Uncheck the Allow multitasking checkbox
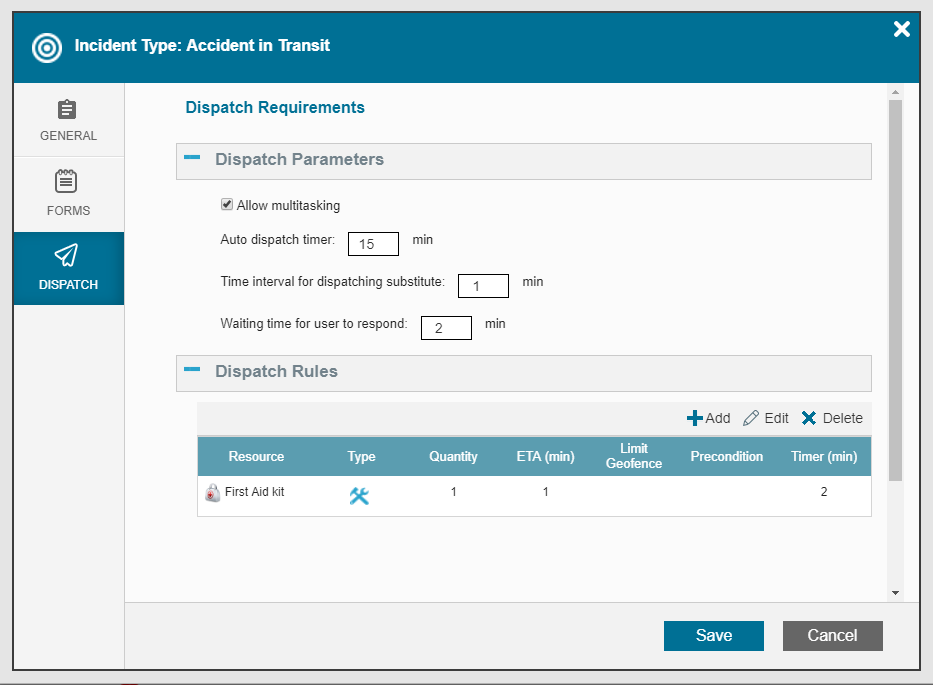This screenshot has height=685, width=933. (227, 205)
